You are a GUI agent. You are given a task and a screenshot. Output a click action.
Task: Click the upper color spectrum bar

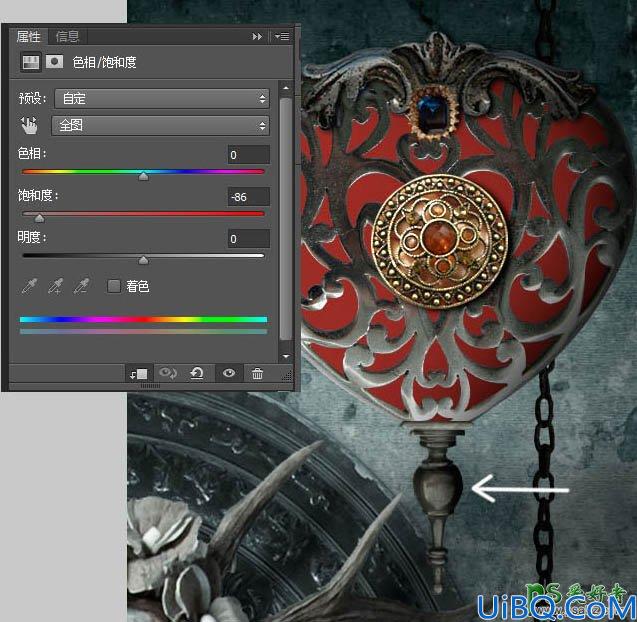(143, 320)
